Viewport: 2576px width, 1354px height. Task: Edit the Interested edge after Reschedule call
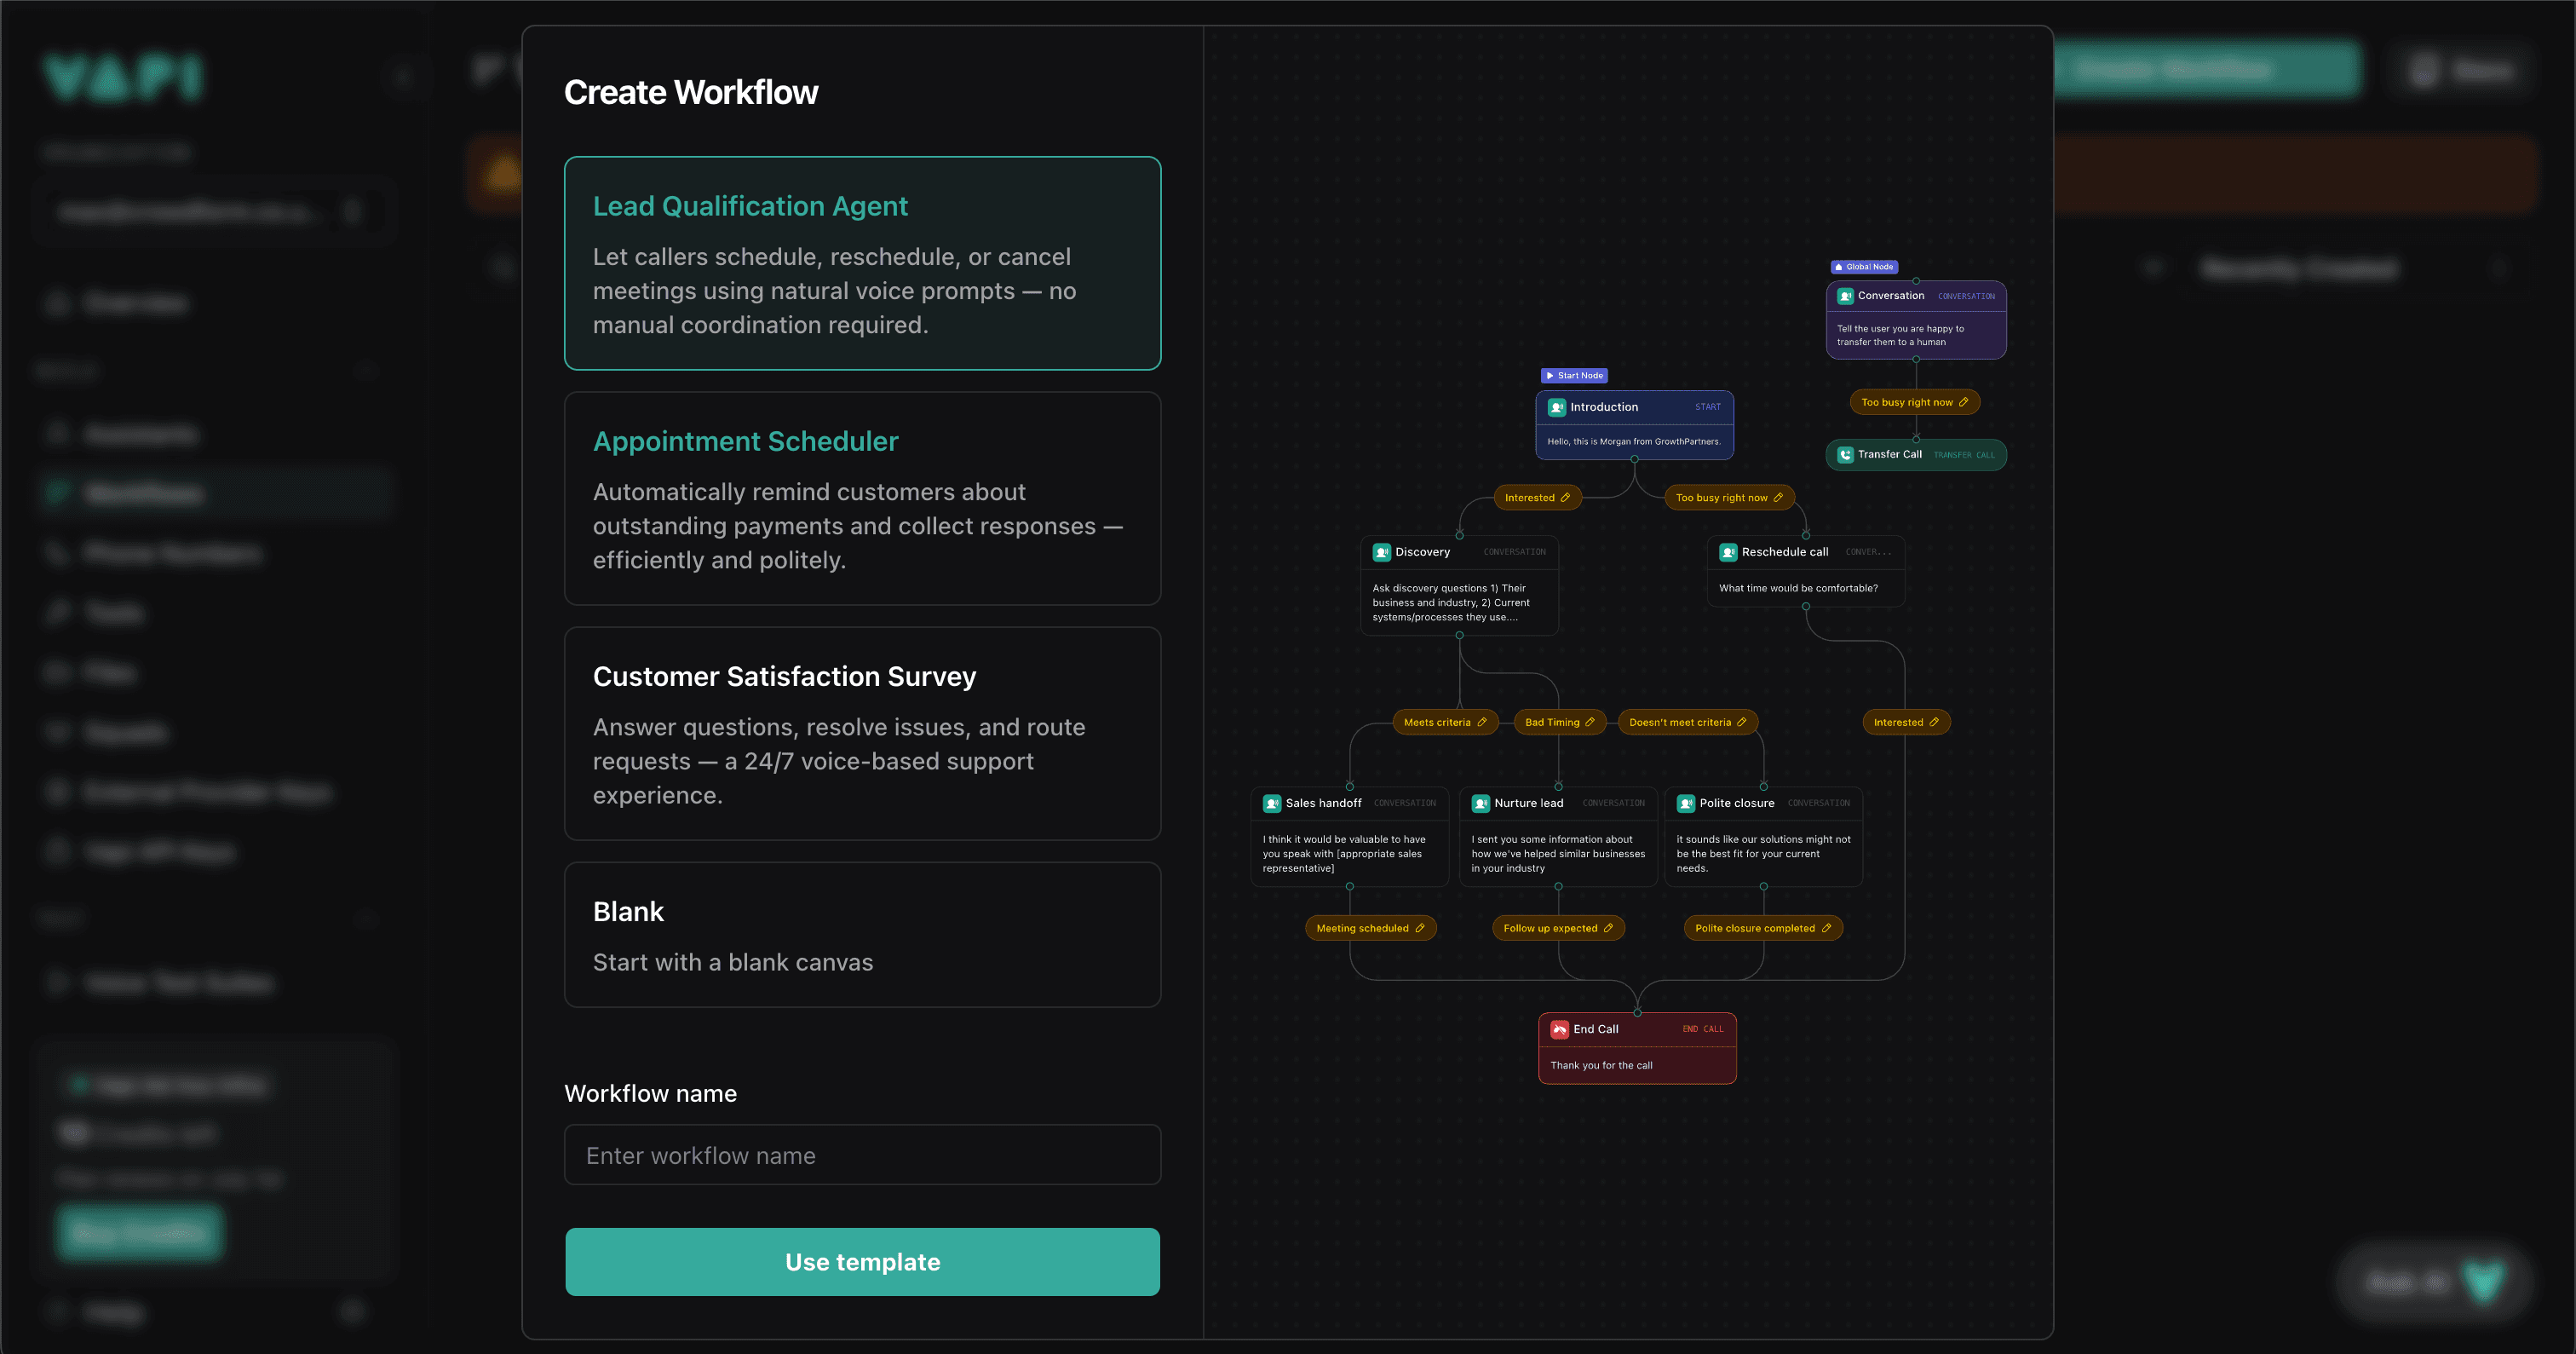(x=1934, y=722)
